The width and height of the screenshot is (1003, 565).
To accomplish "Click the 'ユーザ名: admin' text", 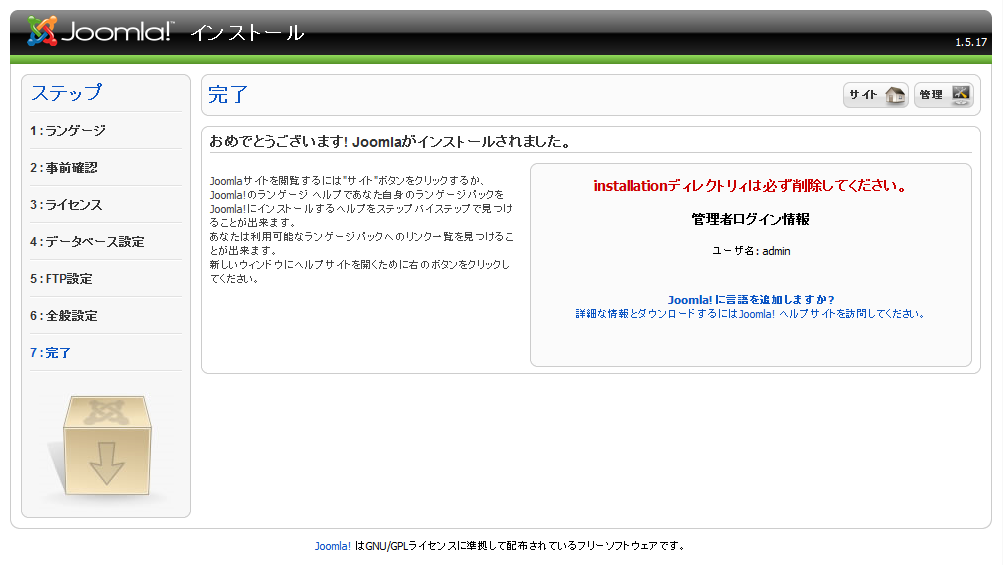I will tap(751, 251).
